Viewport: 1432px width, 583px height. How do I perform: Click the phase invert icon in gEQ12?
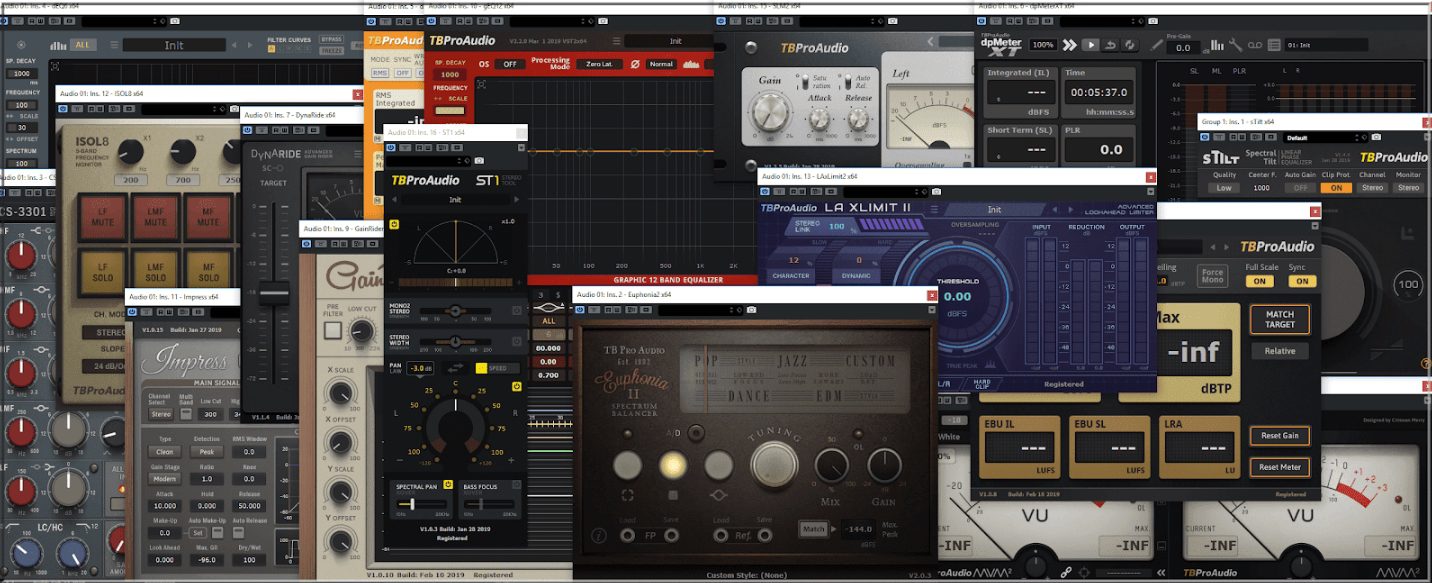[x=633, y=64]
